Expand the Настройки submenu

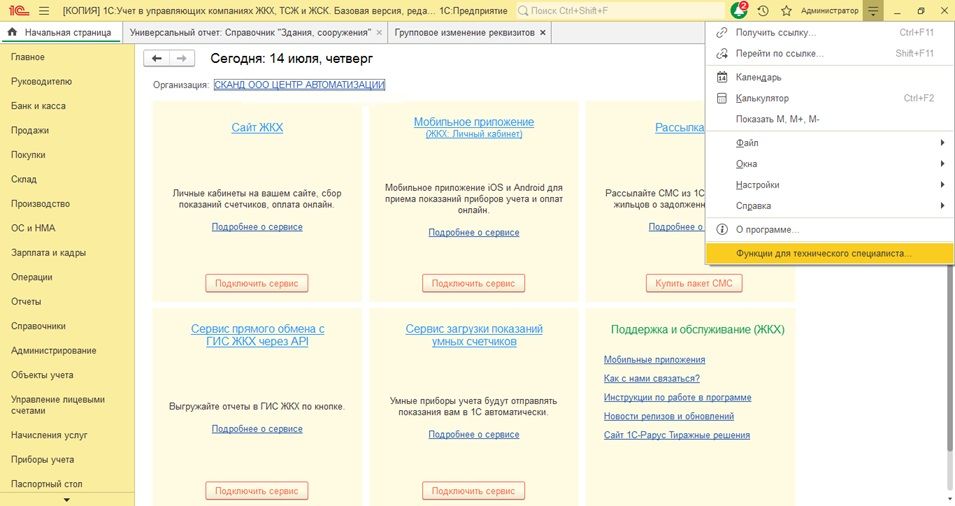tap(941, 185)
